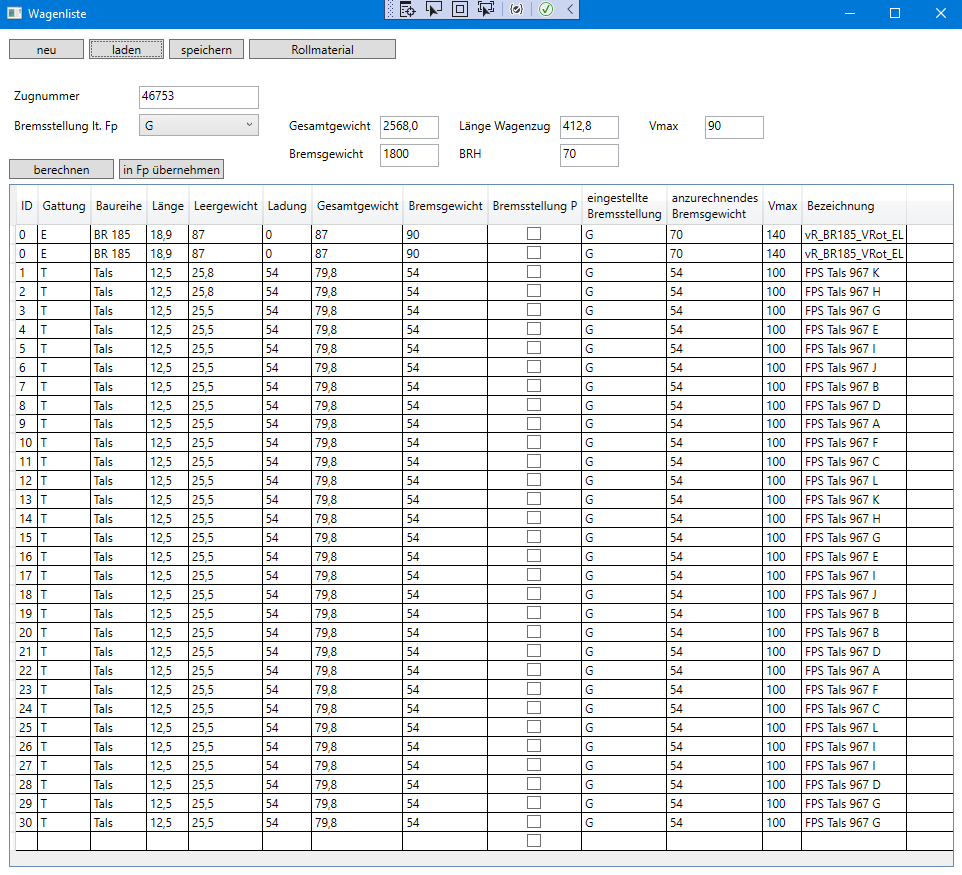Screen dimensions: 962x875
Task: Activate the Select Element cursor tool
Action: 434,9
